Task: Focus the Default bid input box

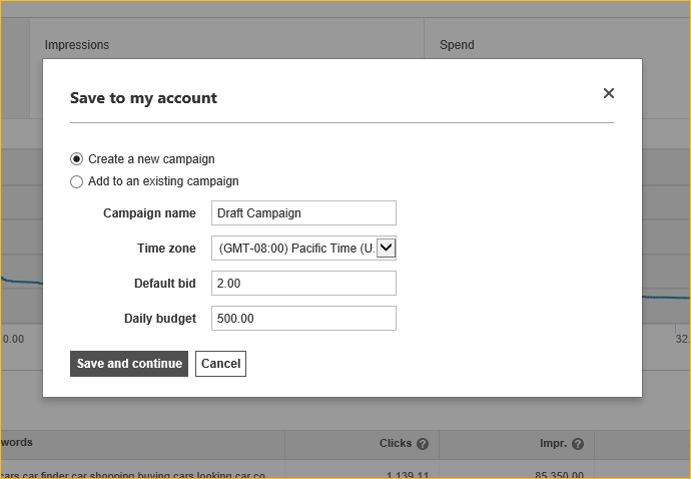Action: [304, 283]
